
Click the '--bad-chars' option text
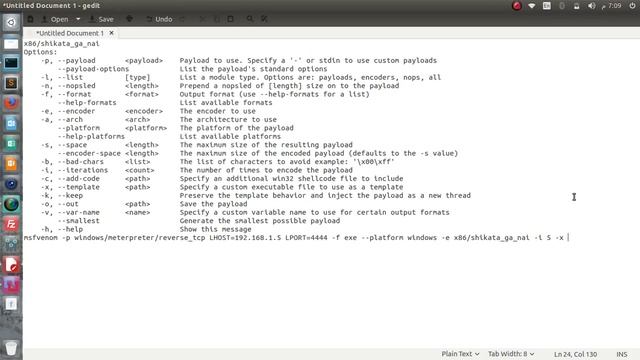(80, 162)
